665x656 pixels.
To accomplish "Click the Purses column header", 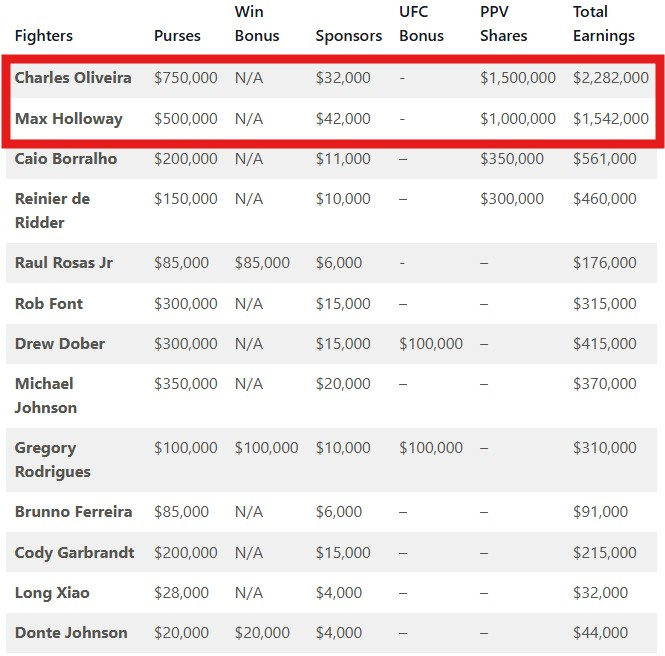I will tap(177, 36).
